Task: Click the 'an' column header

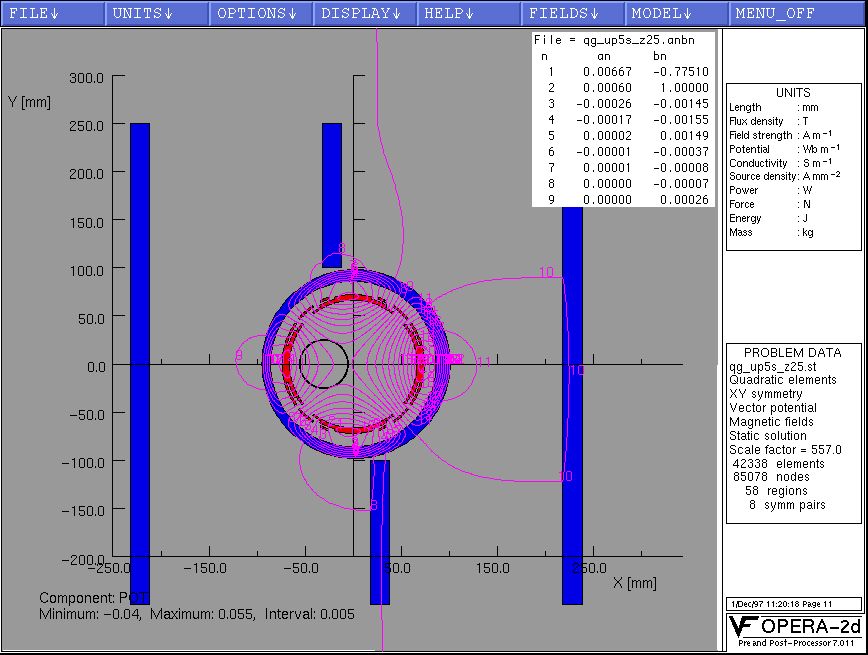Action: point(604,56)
